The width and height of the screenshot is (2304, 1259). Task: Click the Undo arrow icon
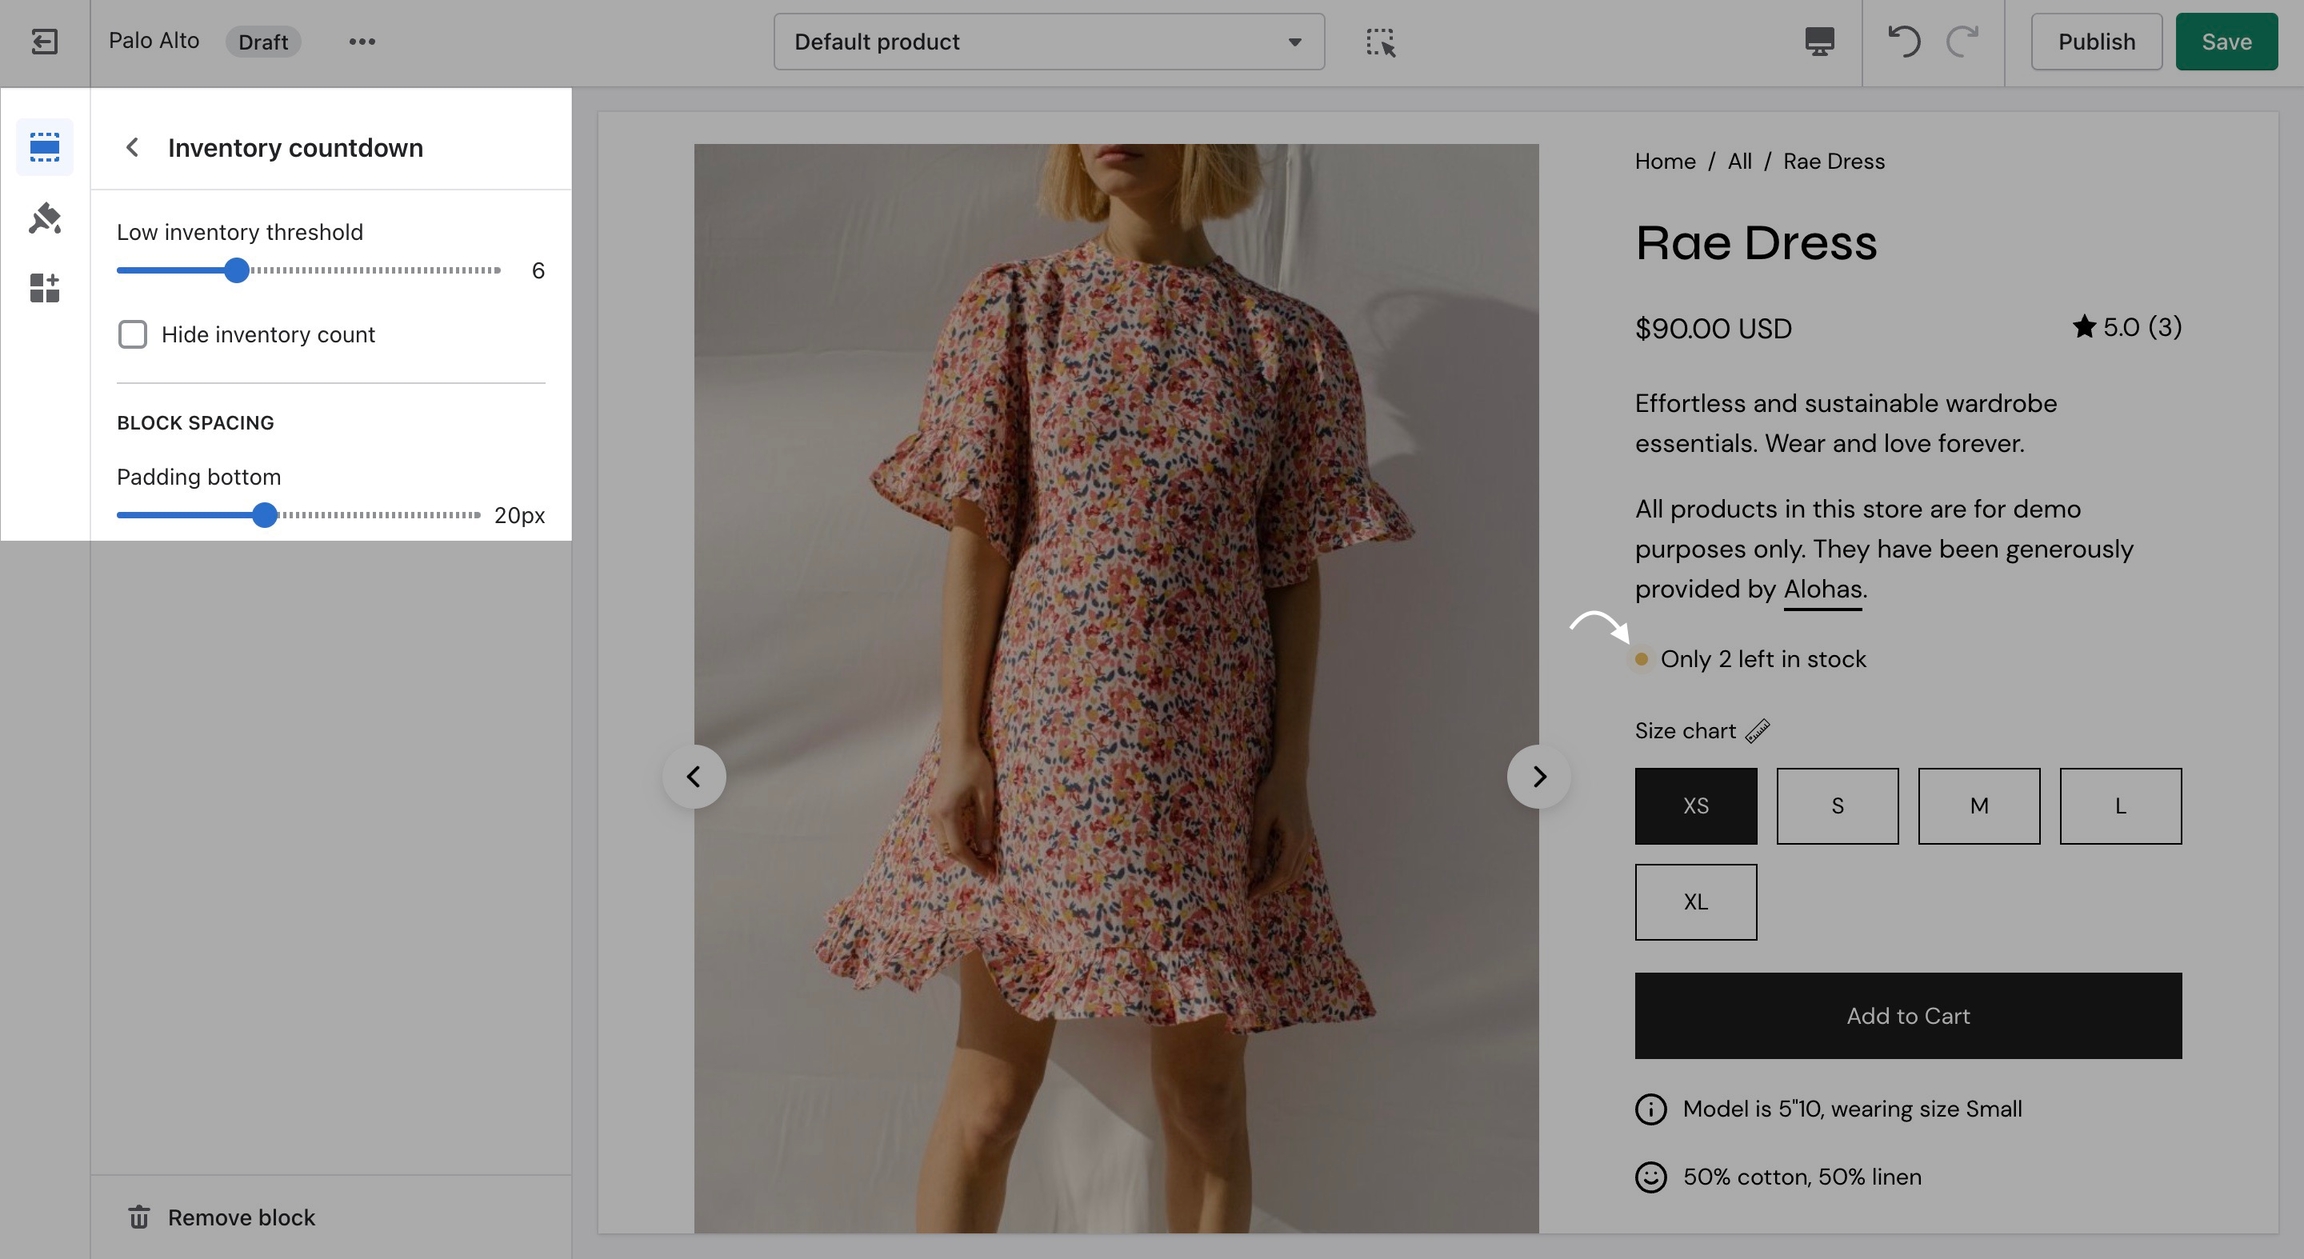point(1903,42)
